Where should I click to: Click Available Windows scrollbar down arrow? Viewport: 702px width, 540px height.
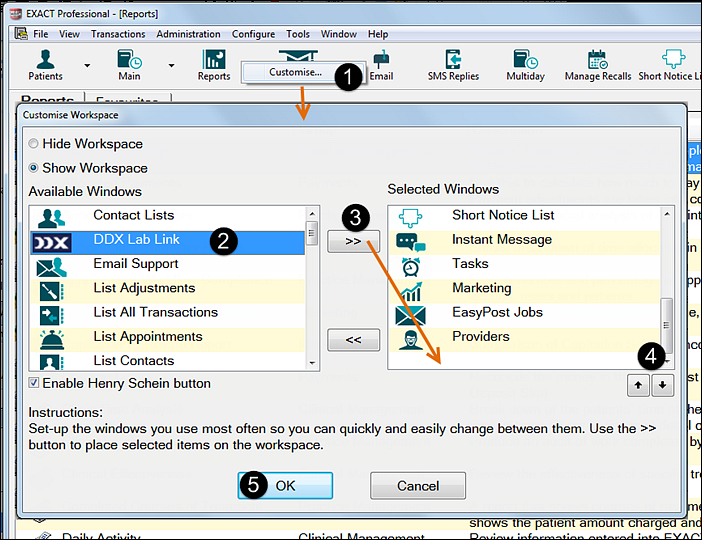312,363
